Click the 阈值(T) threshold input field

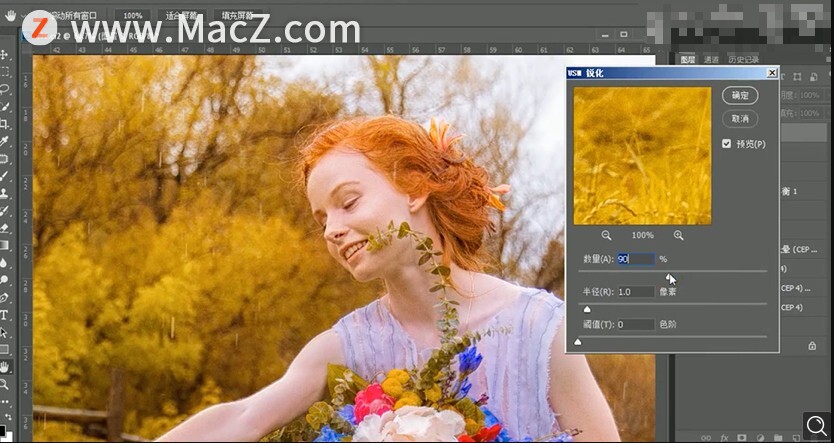(x=636, y=324)
